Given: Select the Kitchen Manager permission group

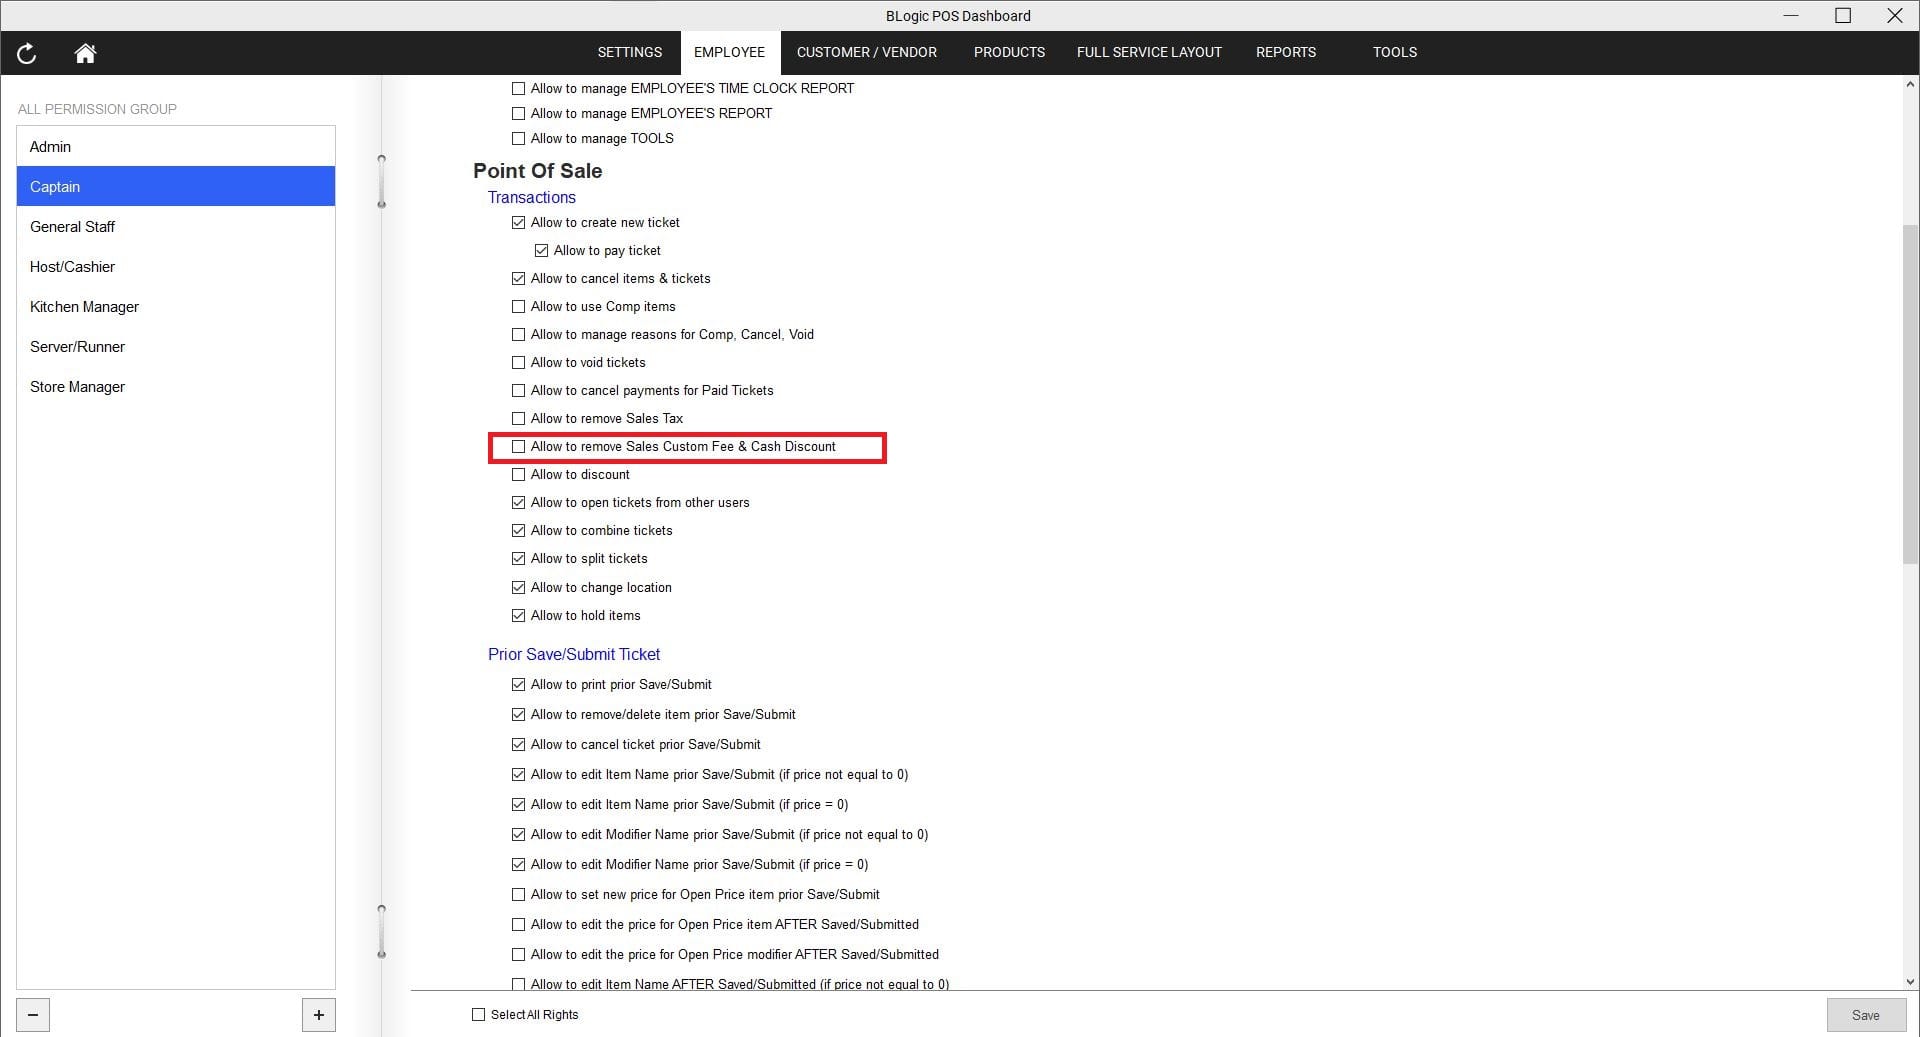Looking at the screenshot, I should tap(84, 307).
